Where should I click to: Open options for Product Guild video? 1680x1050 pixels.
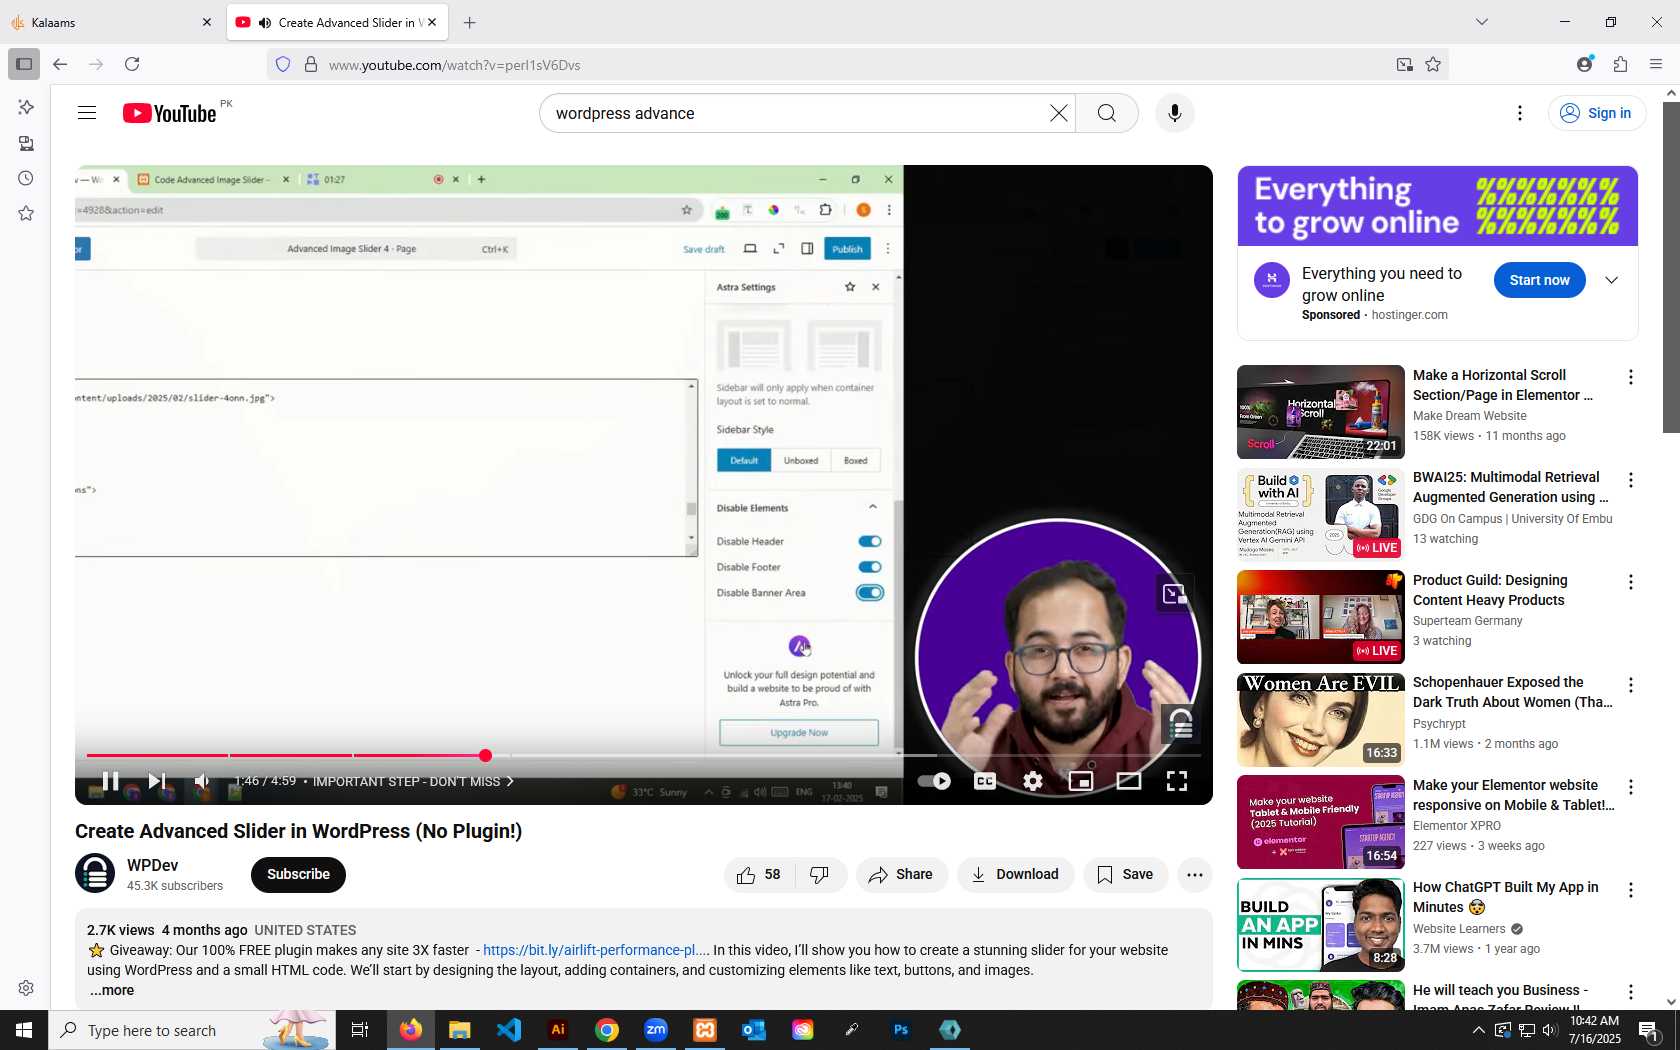[1630, 582]
